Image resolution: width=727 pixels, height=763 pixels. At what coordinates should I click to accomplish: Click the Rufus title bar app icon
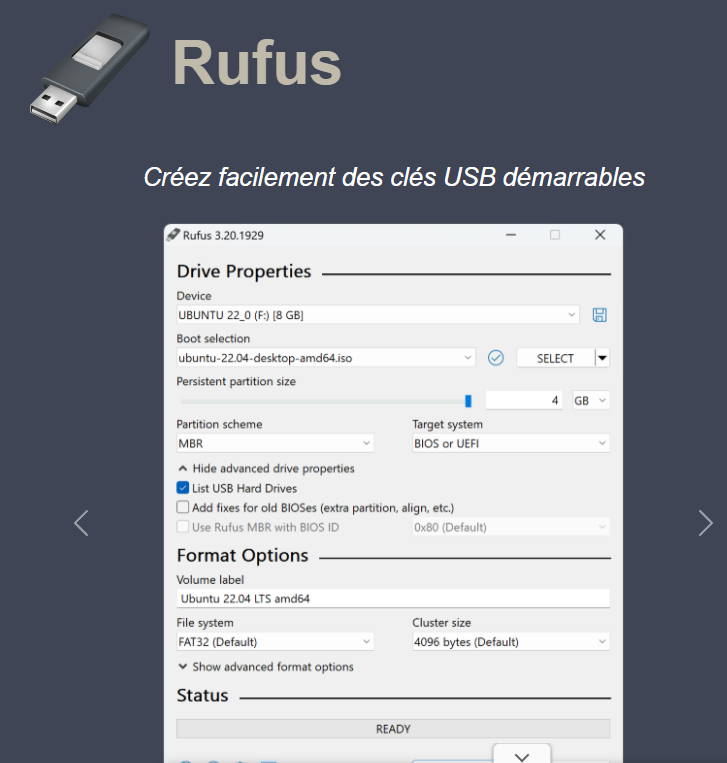173,236
